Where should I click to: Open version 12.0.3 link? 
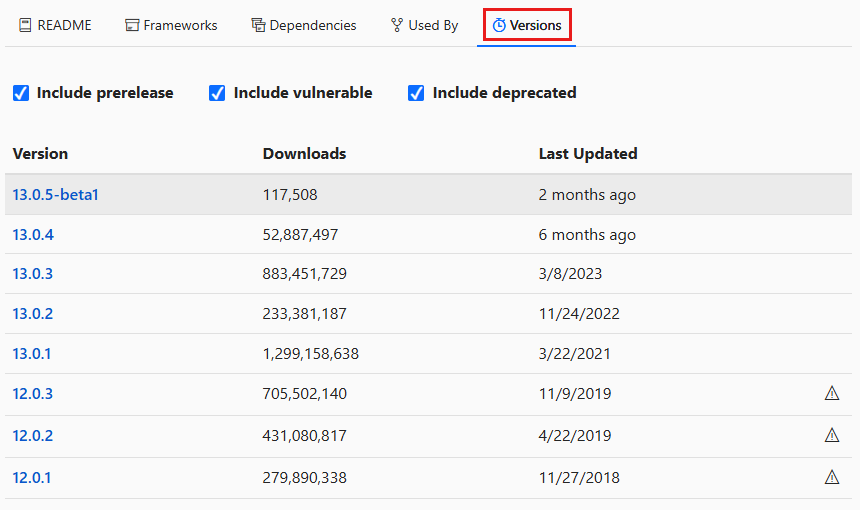[33, 394]
